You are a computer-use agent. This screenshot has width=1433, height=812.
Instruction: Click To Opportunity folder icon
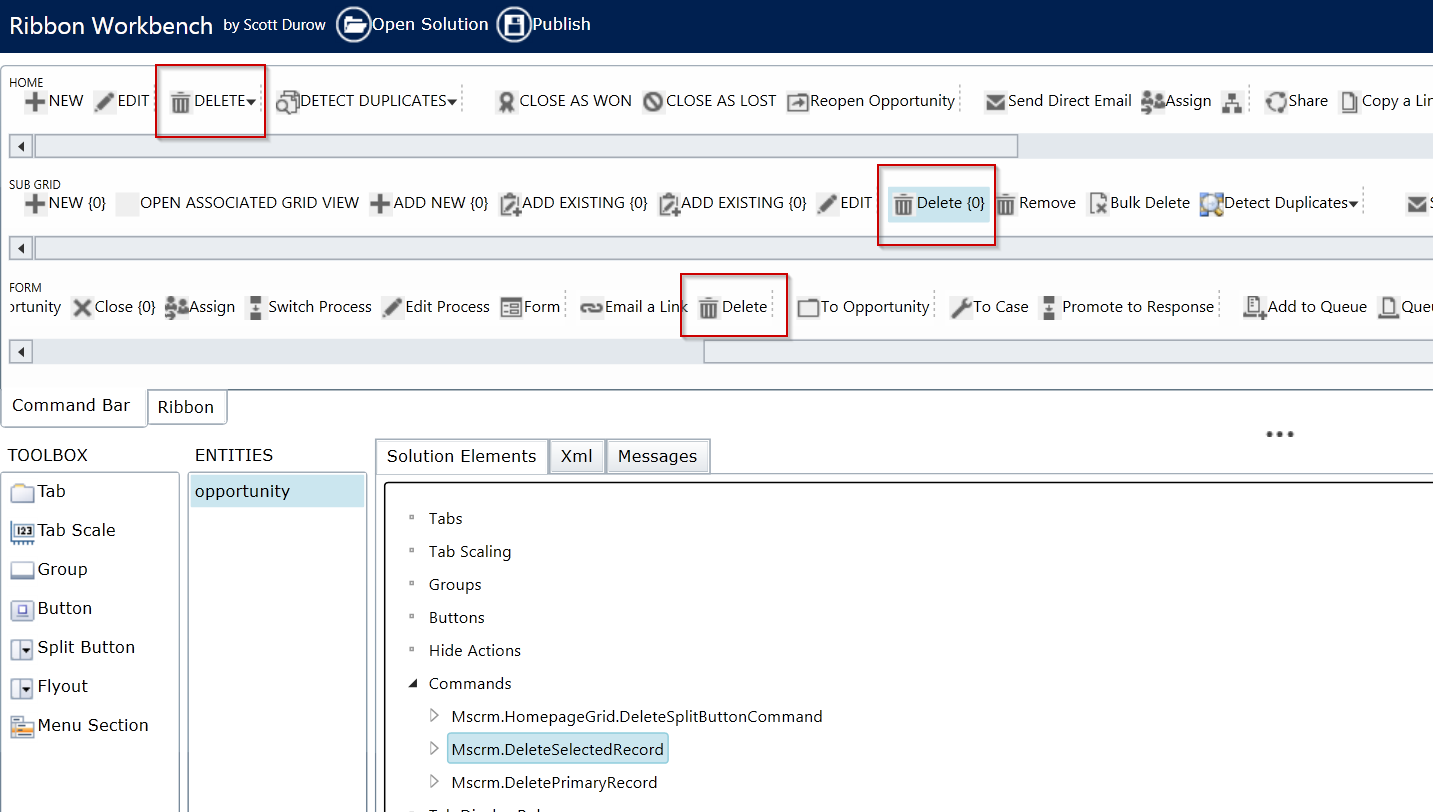click(808, 308)
